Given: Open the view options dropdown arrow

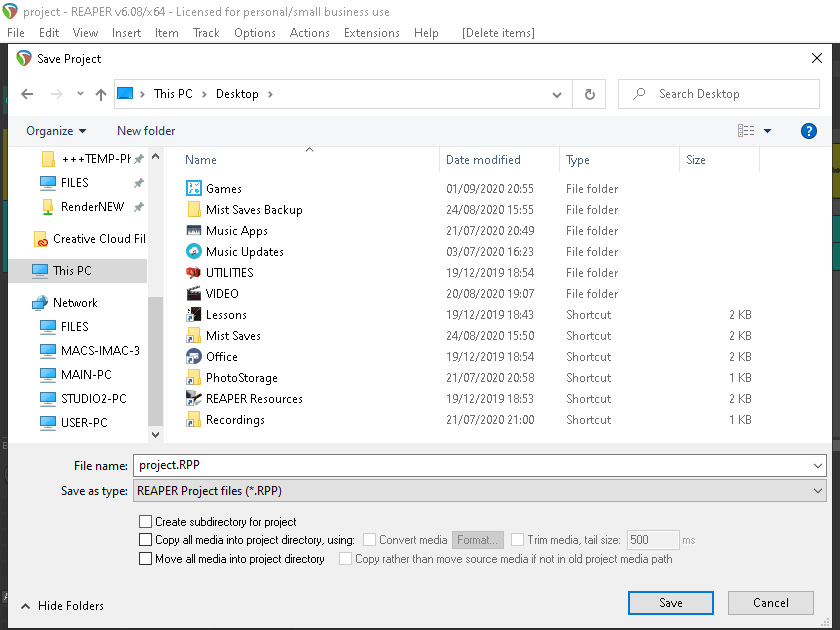Looking at the screenshot, I should 767,131.
